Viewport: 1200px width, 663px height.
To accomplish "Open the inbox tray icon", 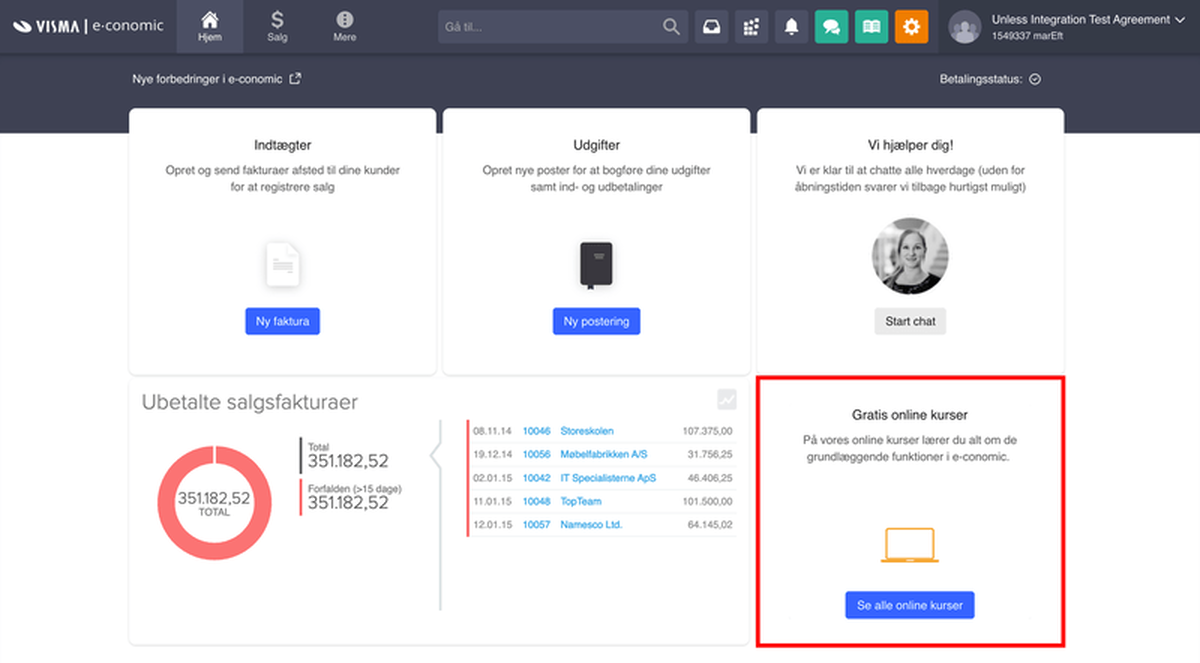I will click(x=712, y=27).
